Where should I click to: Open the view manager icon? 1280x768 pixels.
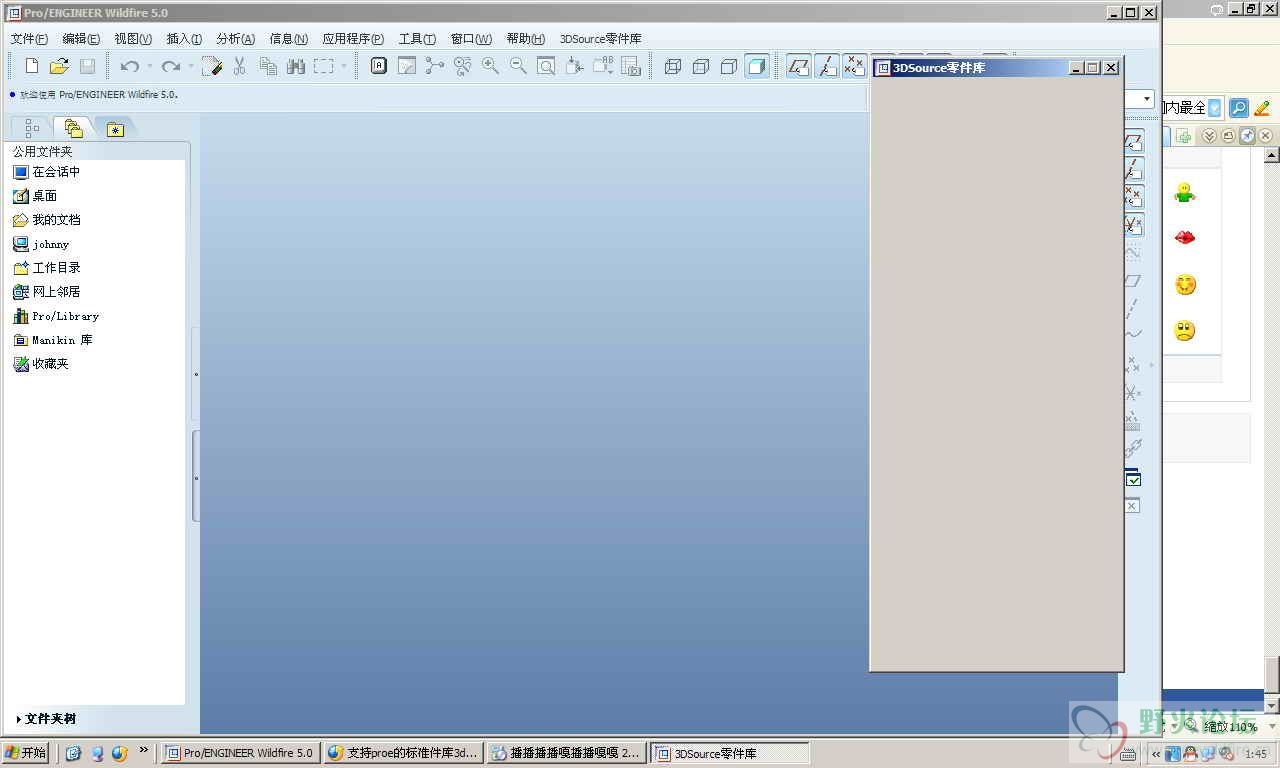631,66
